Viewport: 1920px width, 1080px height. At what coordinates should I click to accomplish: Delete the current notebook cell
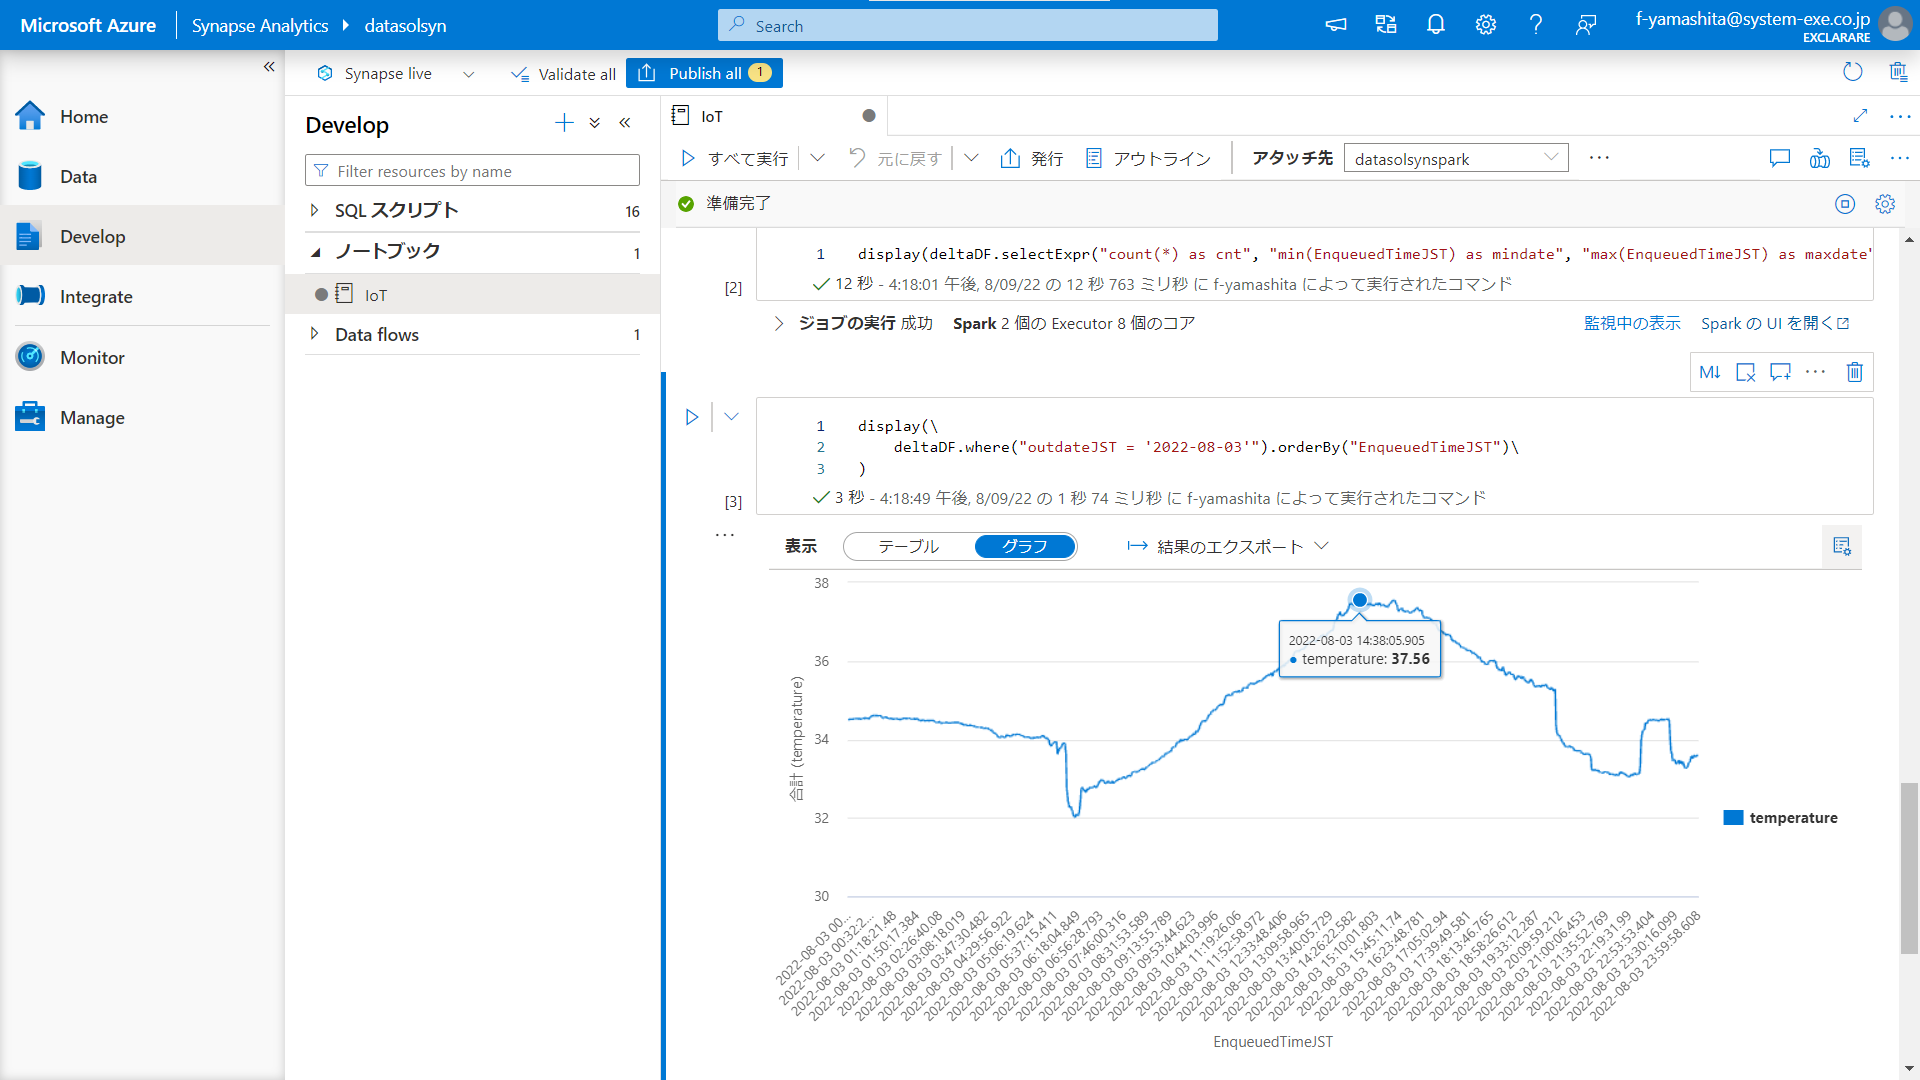[x=1854, y=372]
